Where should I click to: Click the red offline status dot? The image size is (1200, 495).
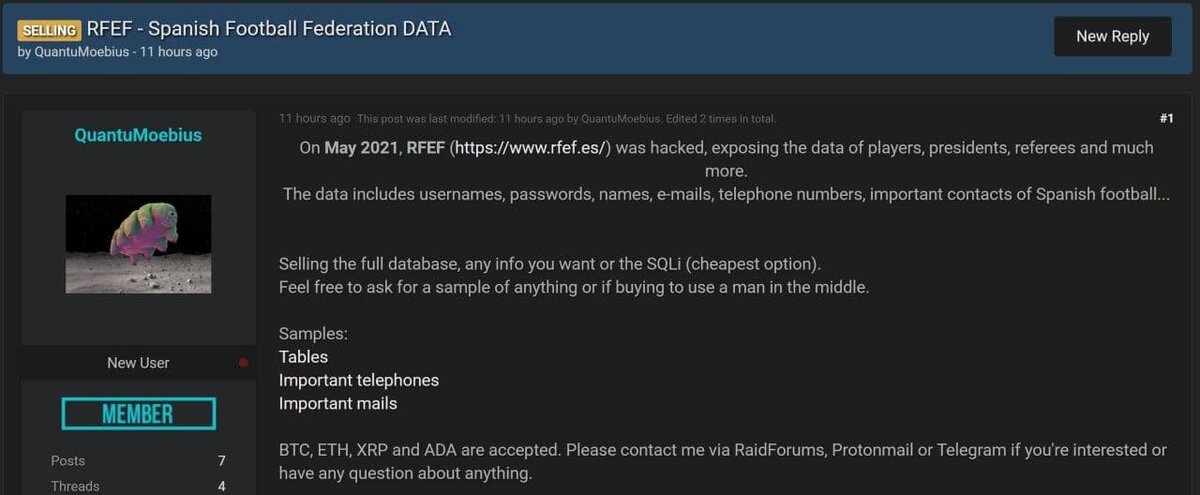[243, 363]
